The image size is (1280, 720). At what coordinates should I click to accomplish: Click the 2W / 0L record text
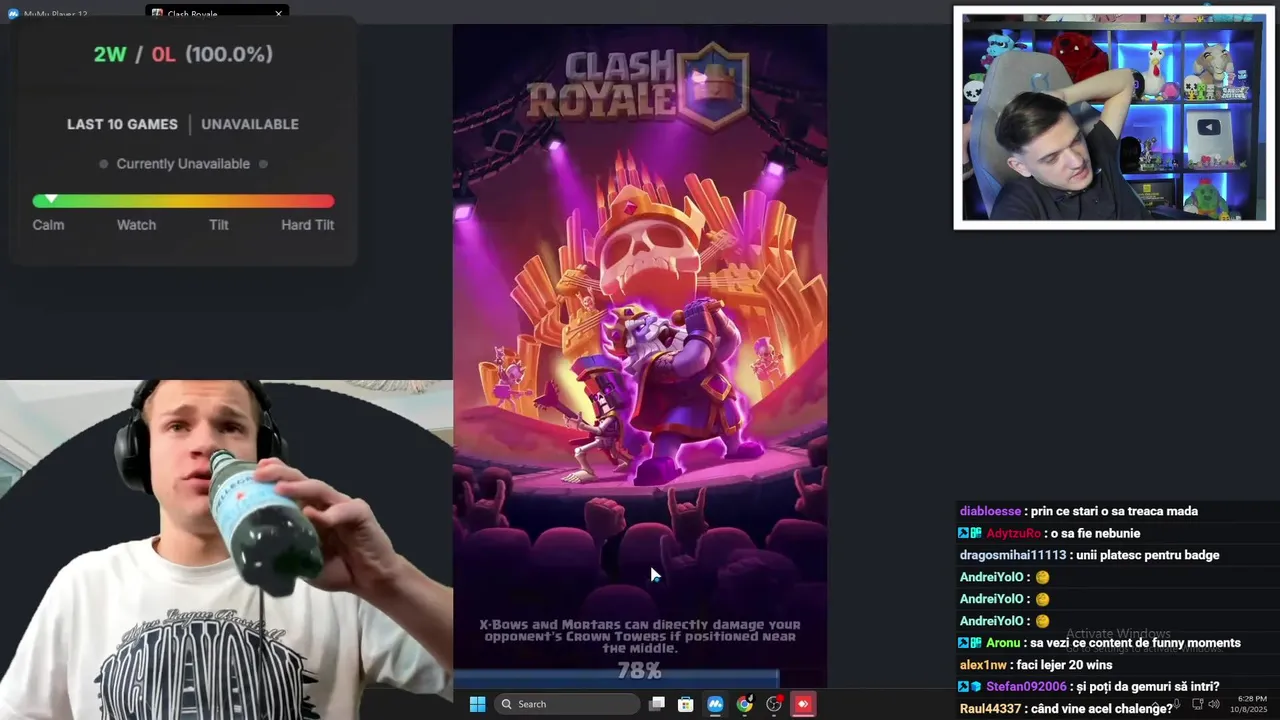tap(183, 54)
